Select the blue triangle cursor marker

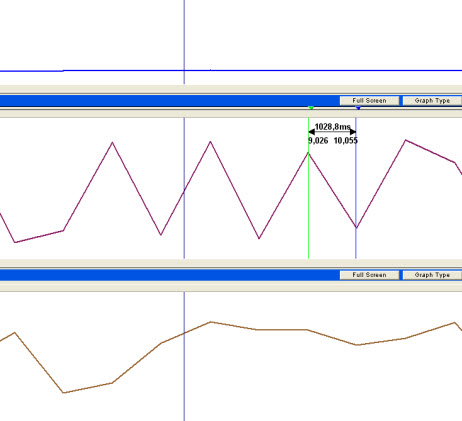point(358,108)
